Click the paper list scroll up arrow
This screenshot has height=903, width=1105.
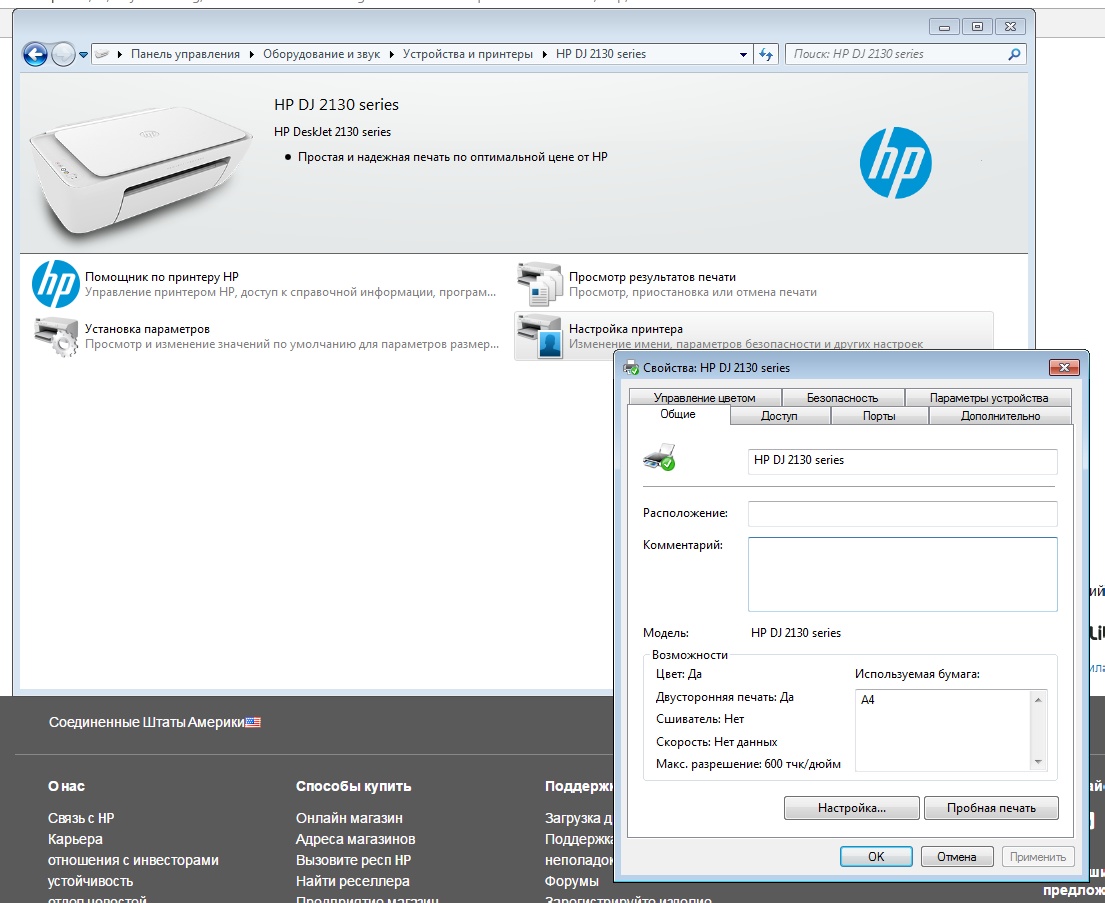1037,699
